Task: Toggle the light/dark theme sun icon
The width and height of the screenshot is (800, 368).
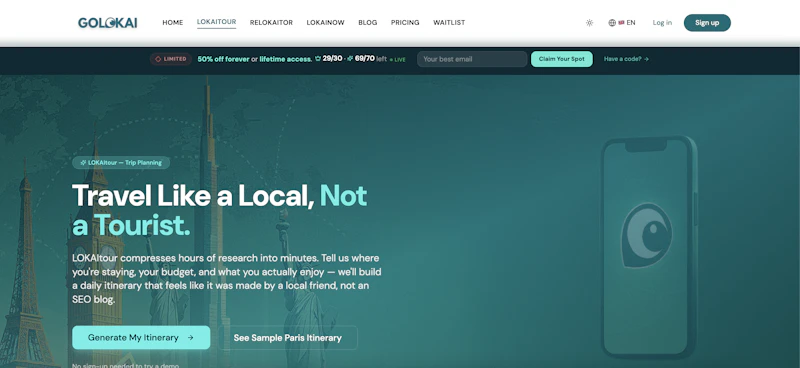Action: (x=589, y=22)
